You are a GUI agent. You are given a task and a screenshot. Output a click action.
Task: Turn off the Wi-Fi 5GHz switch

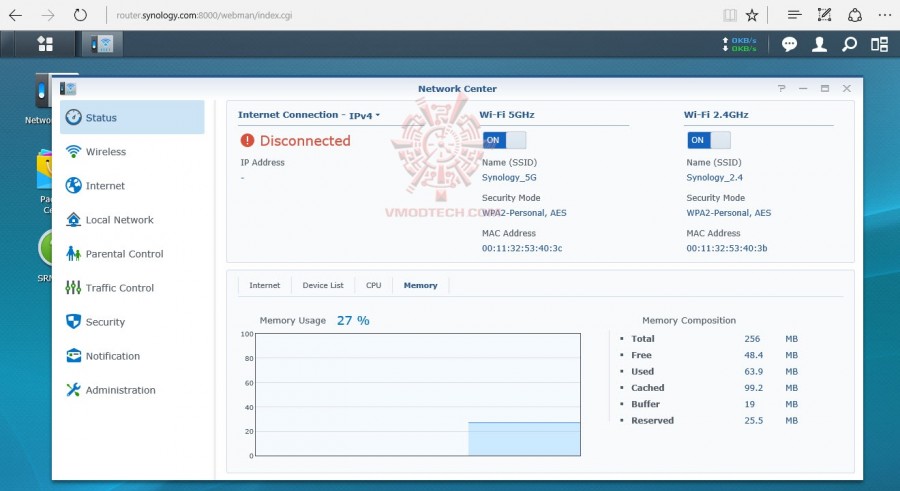(x=504, y=140)
